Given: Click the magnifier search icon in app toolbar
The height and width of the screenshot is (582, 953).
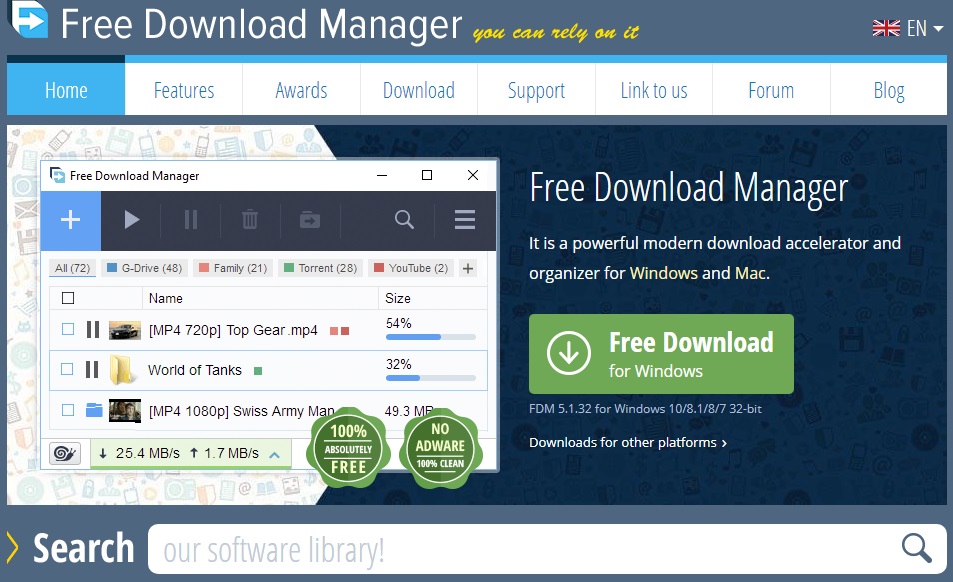Looking at the screenshot, I should click(x=404, y=219).
